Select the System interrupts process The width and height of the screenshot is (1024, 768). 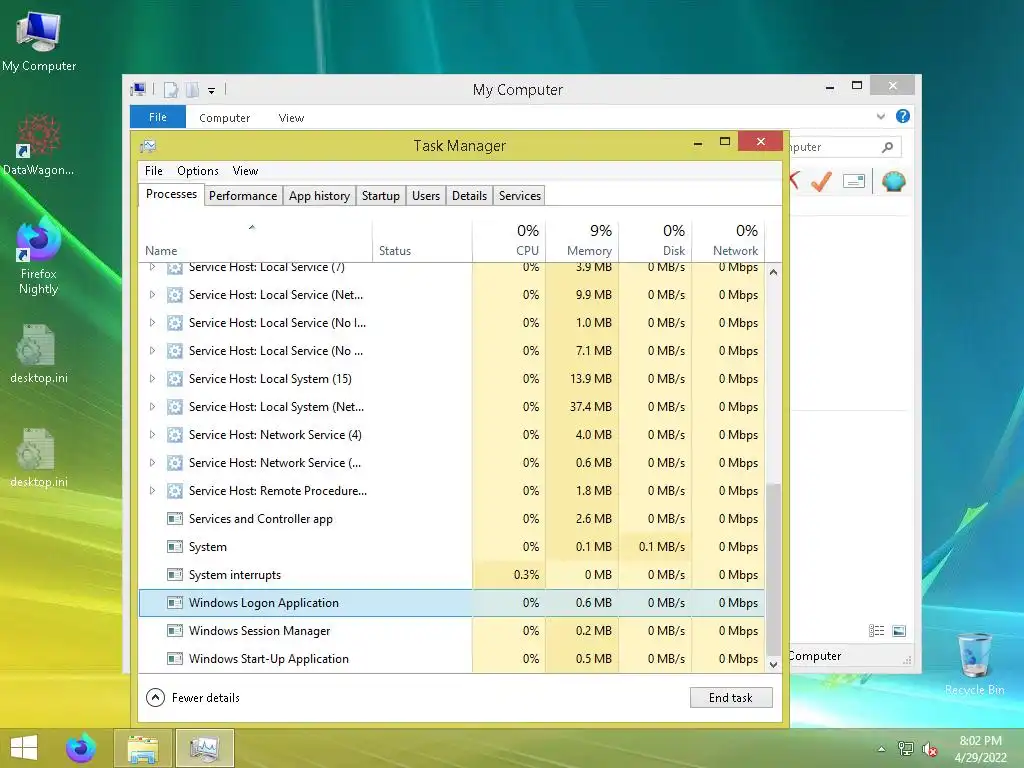tap(451, 575)
